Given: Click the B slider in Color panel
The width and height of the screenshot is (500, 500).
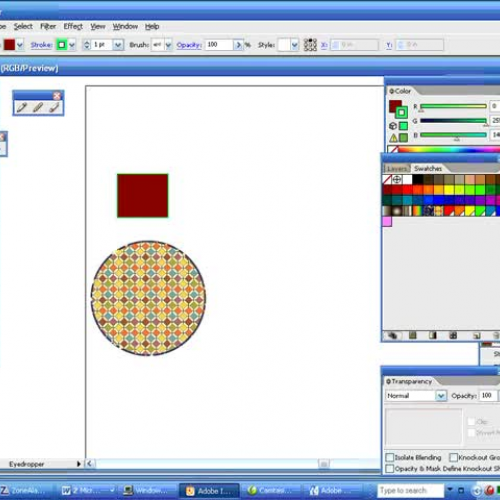Looking at the screenshot, I should 453,135.
